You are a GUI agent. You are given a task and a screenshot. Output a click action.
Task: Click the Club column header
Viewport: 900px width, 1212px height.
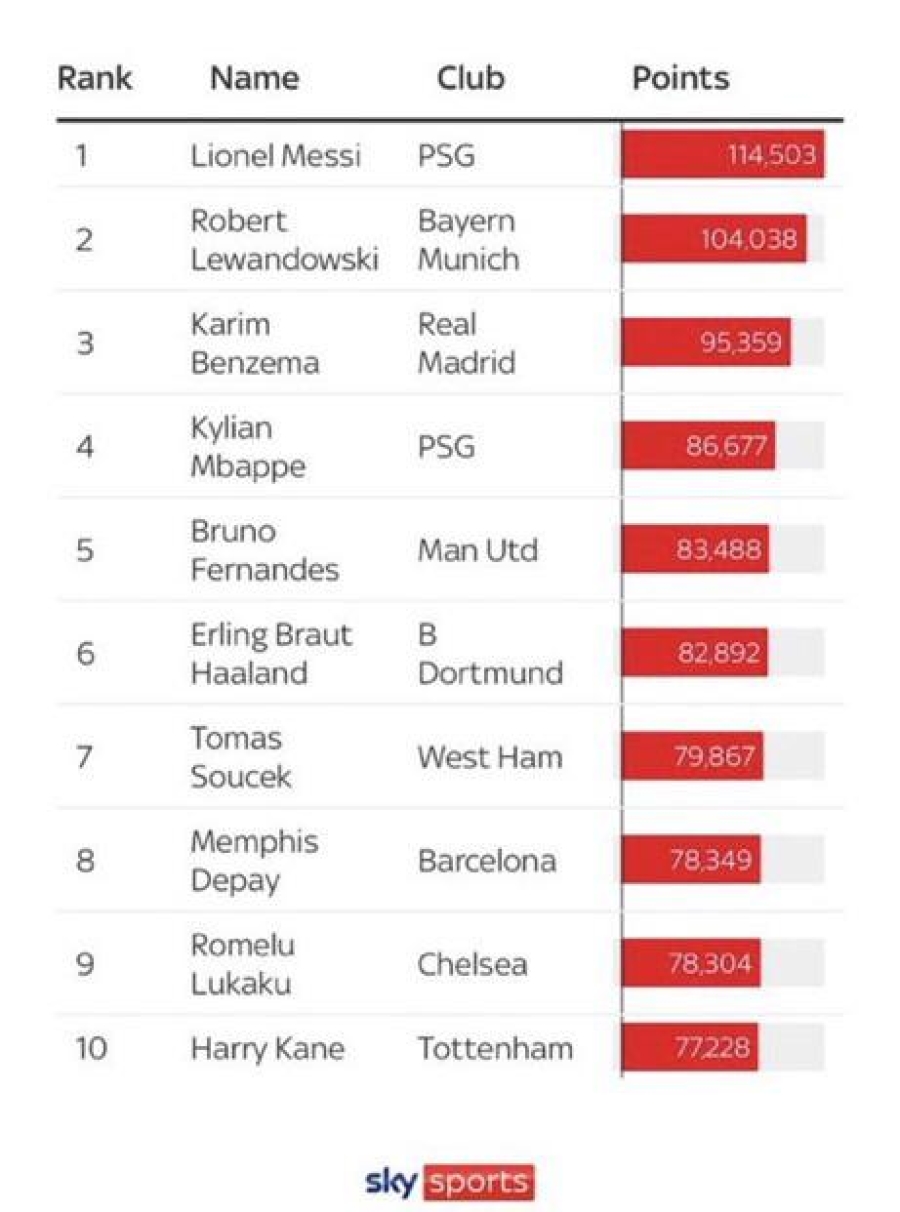click(470, 79)
